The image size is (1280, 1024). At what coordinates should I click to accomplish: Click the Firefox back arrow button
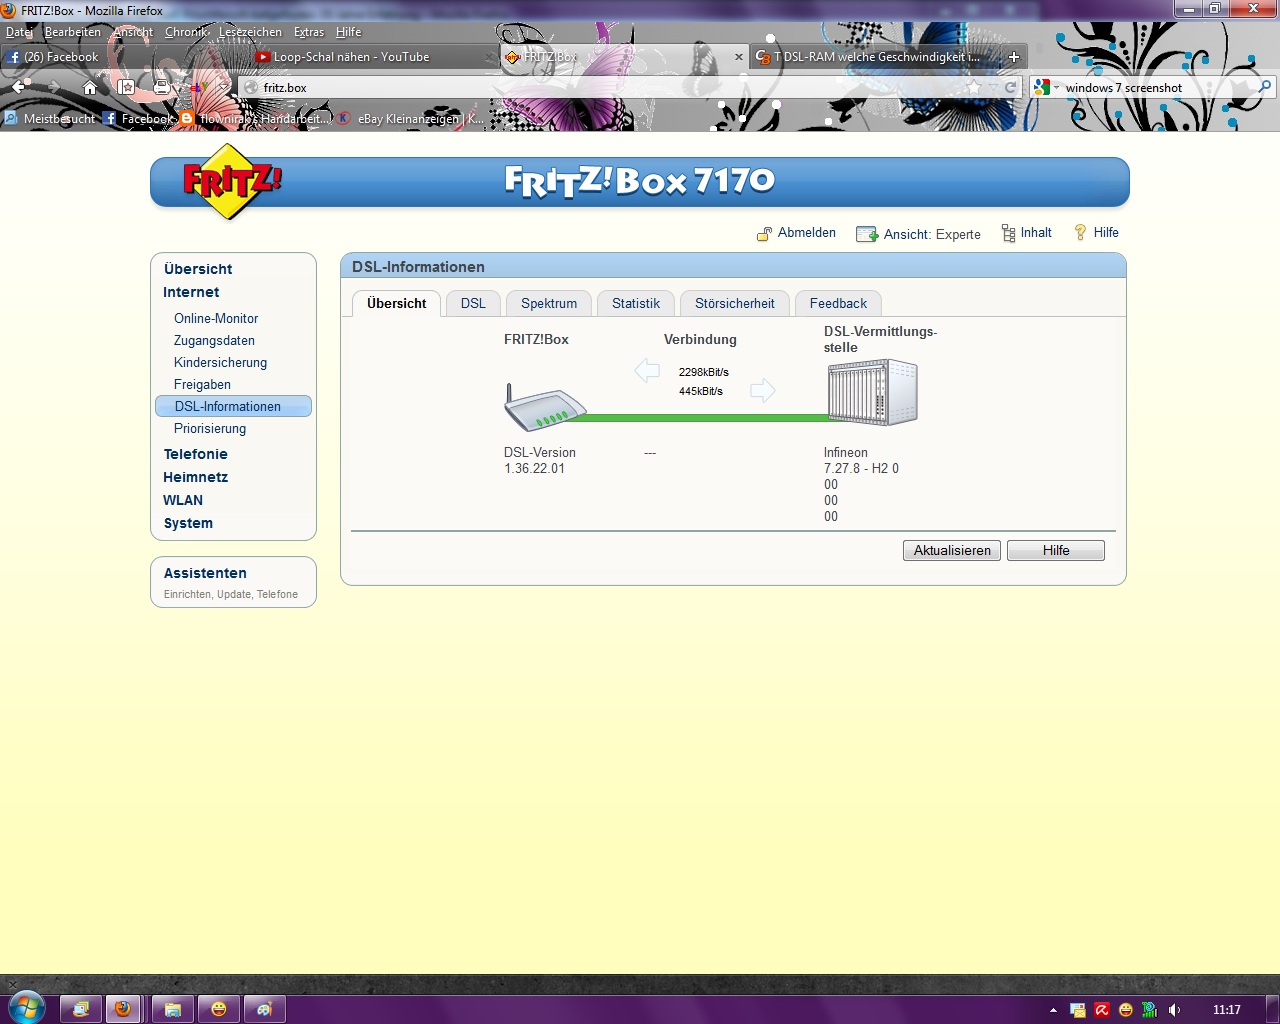point(20,87)
